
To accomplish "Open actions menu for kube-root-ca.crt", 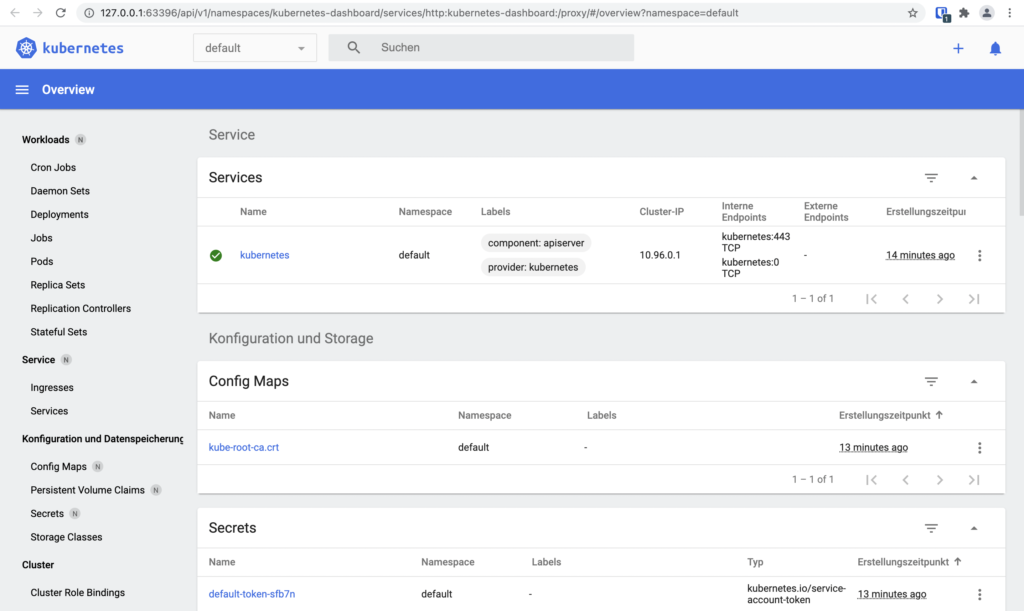I will (980, 448).
